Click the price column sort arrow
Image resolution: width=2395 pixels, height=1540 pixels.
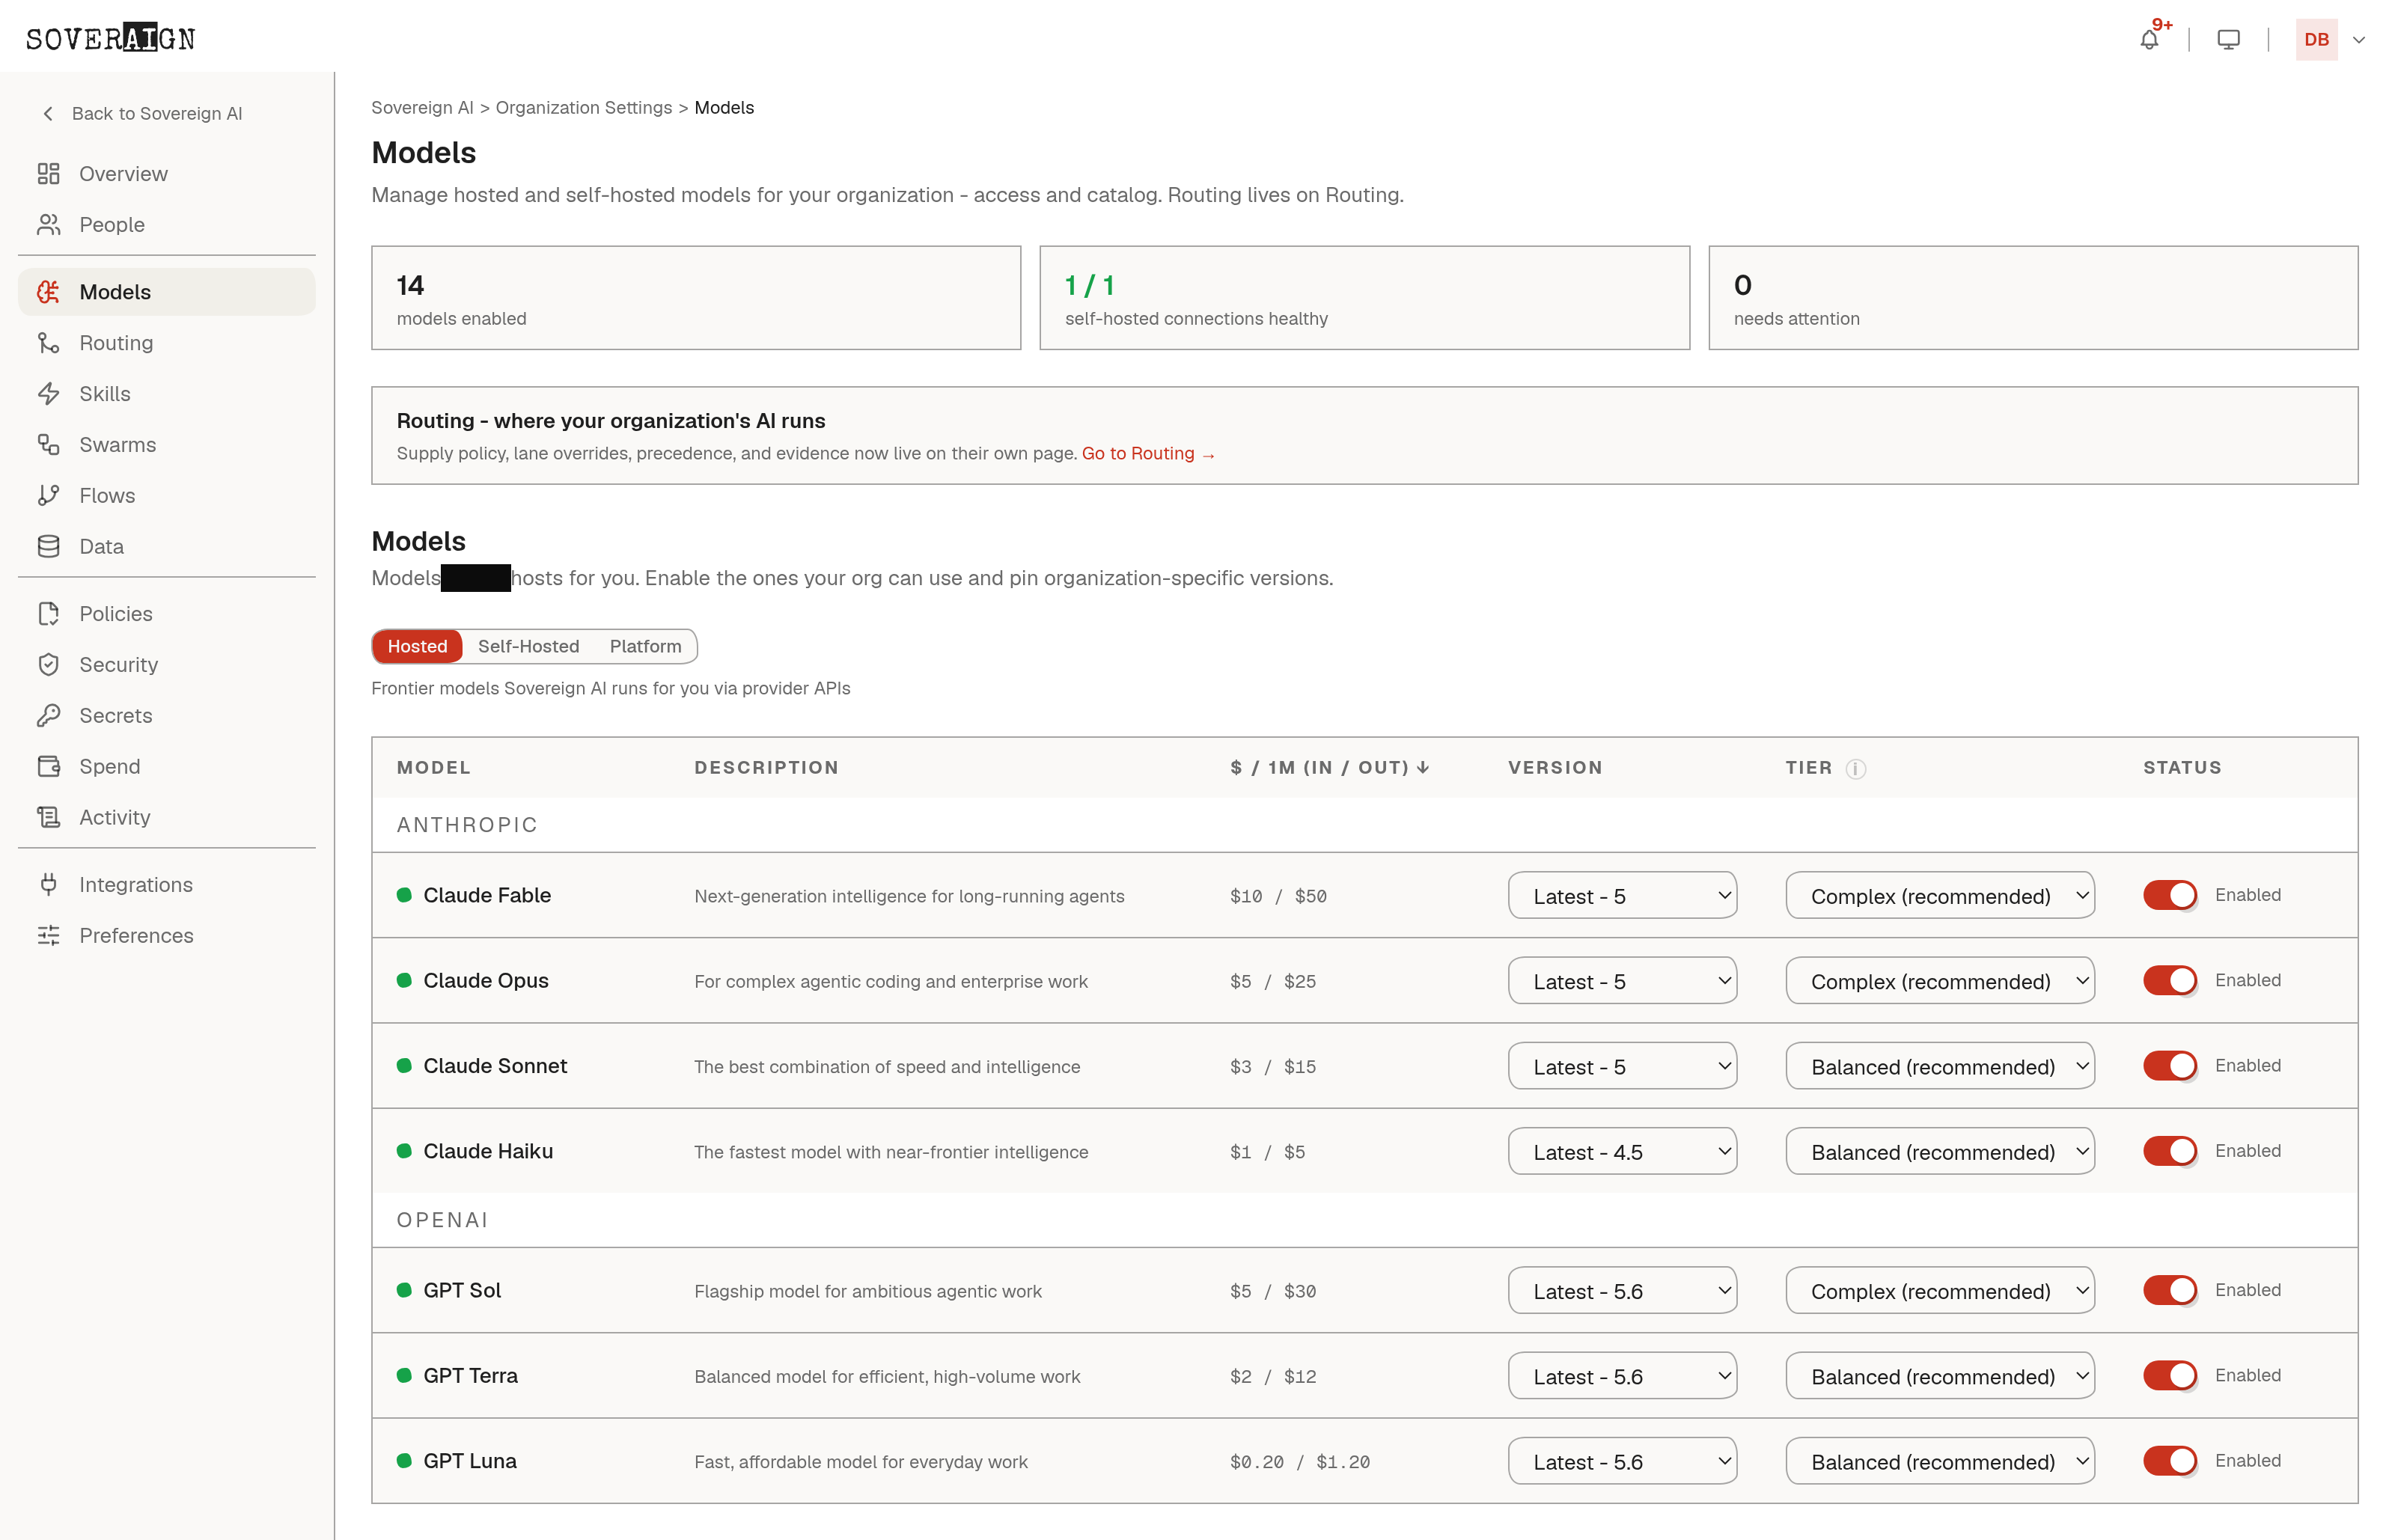click(x=1422, y=768)
